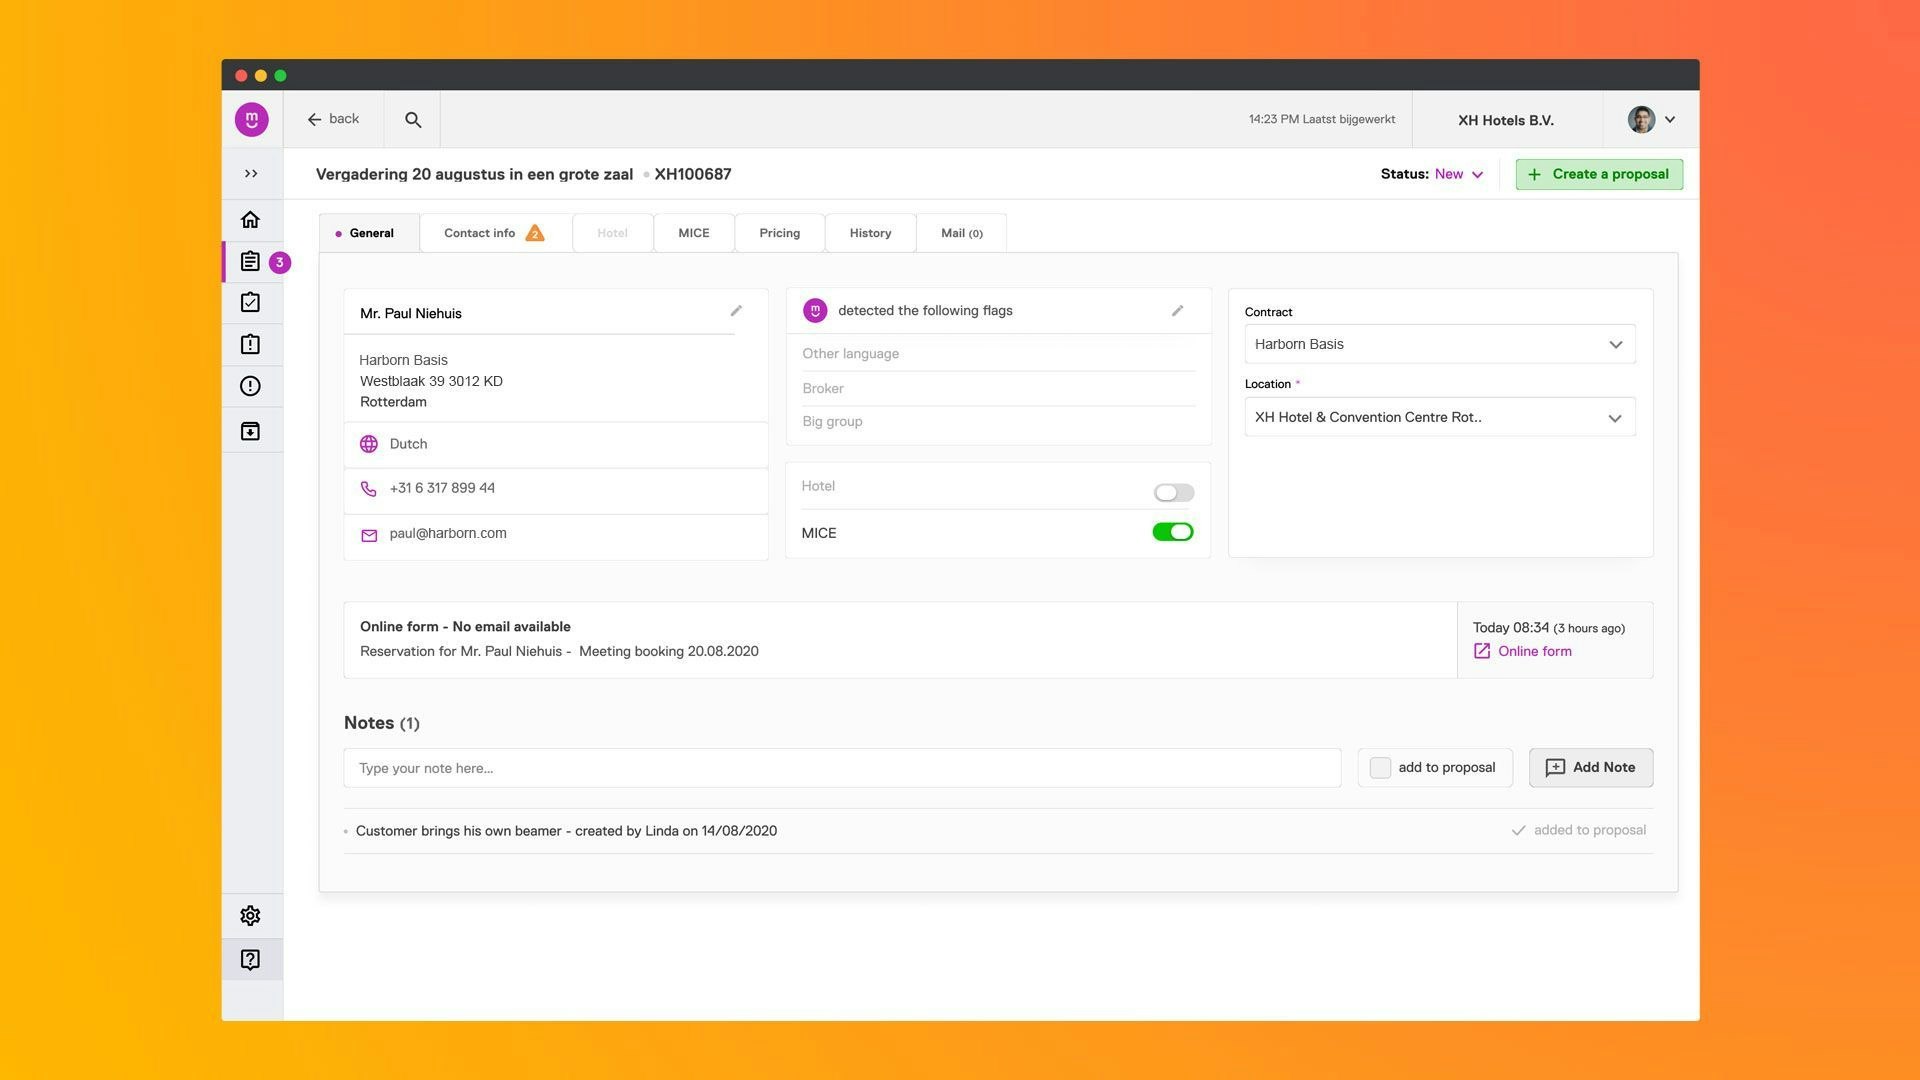This screenshot has width=1920, height=1080.
Task: Open the archive box sidebar icon
Action: 250,431
